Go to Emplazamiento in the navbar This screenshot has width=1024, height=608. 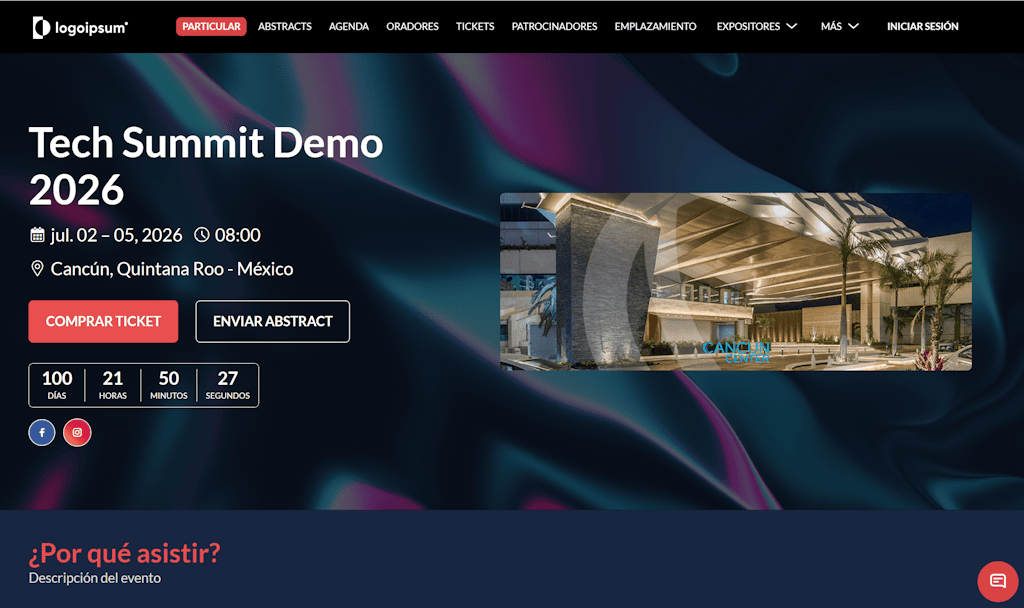pos(655,27)
